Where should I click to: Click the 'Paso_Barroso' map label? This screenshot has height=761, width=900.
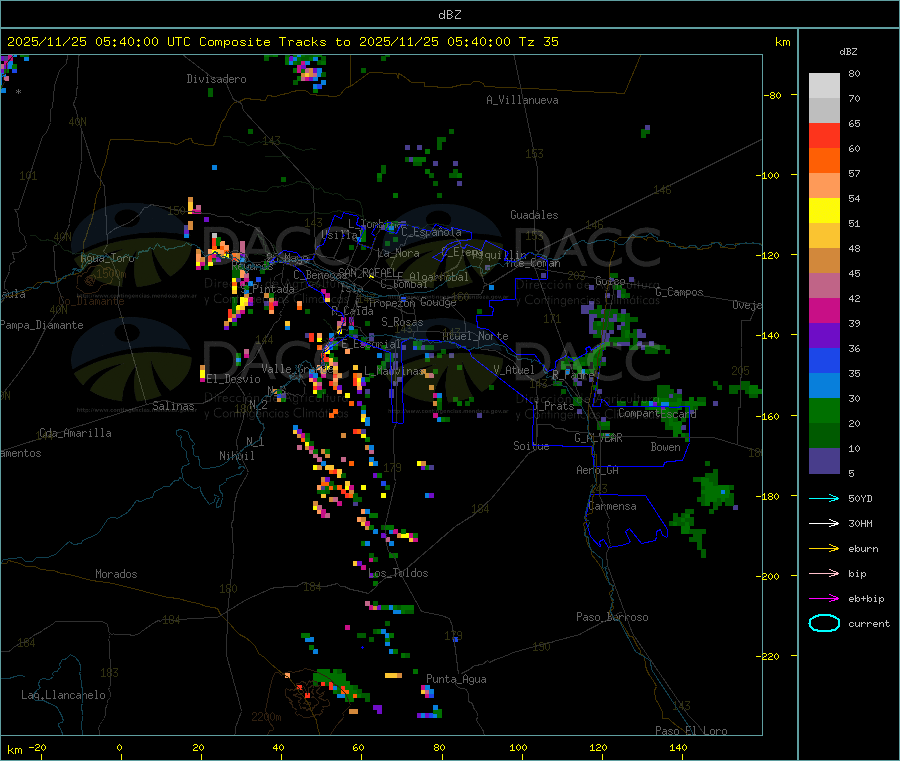point(612,617)
